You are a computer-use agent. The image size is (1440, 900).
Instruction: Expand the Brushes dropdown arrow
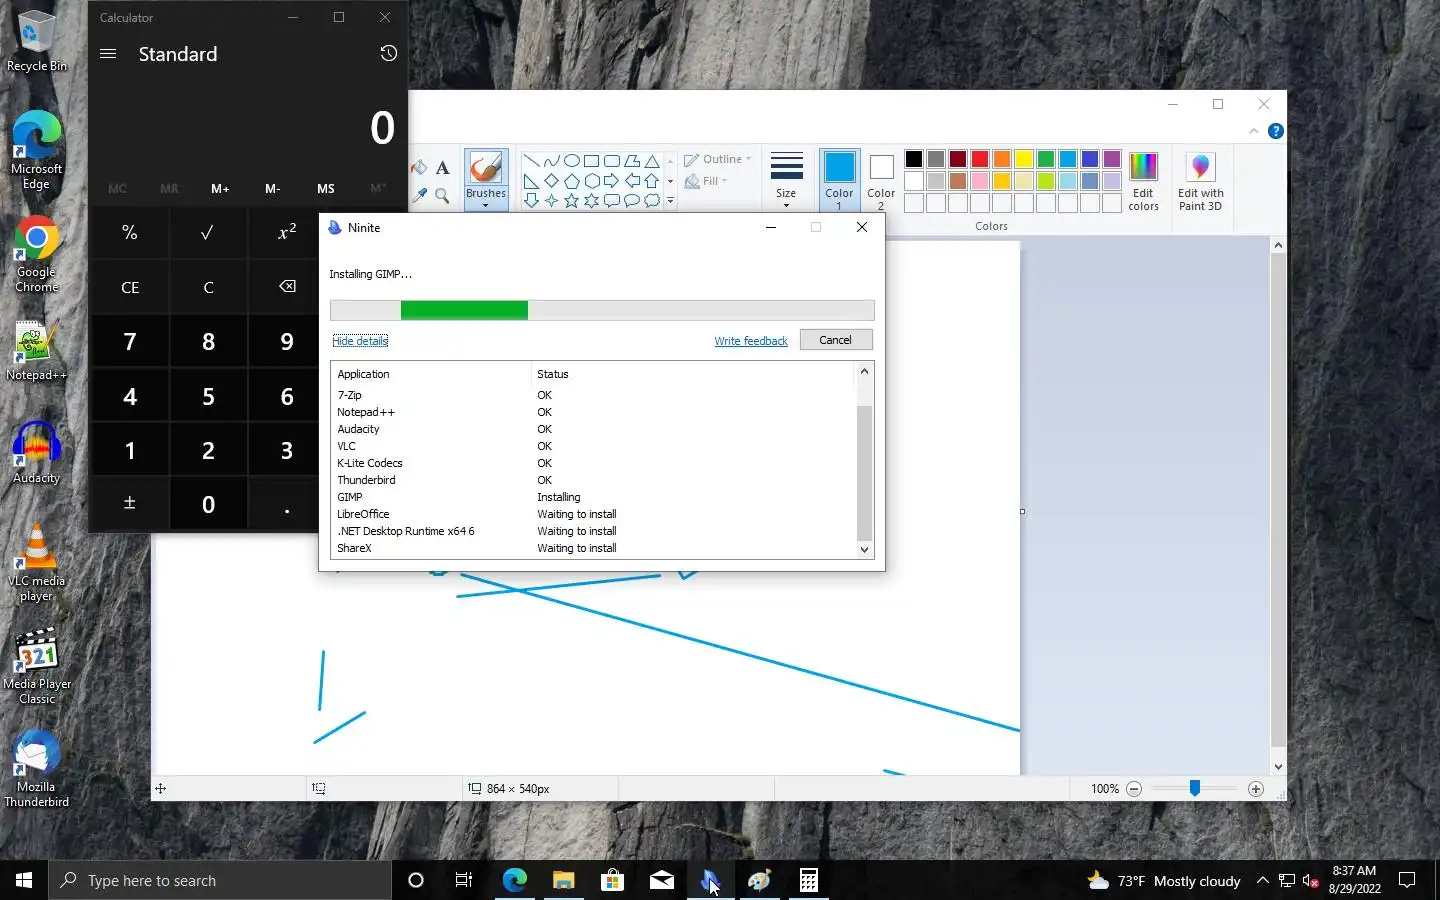[486, 205]
